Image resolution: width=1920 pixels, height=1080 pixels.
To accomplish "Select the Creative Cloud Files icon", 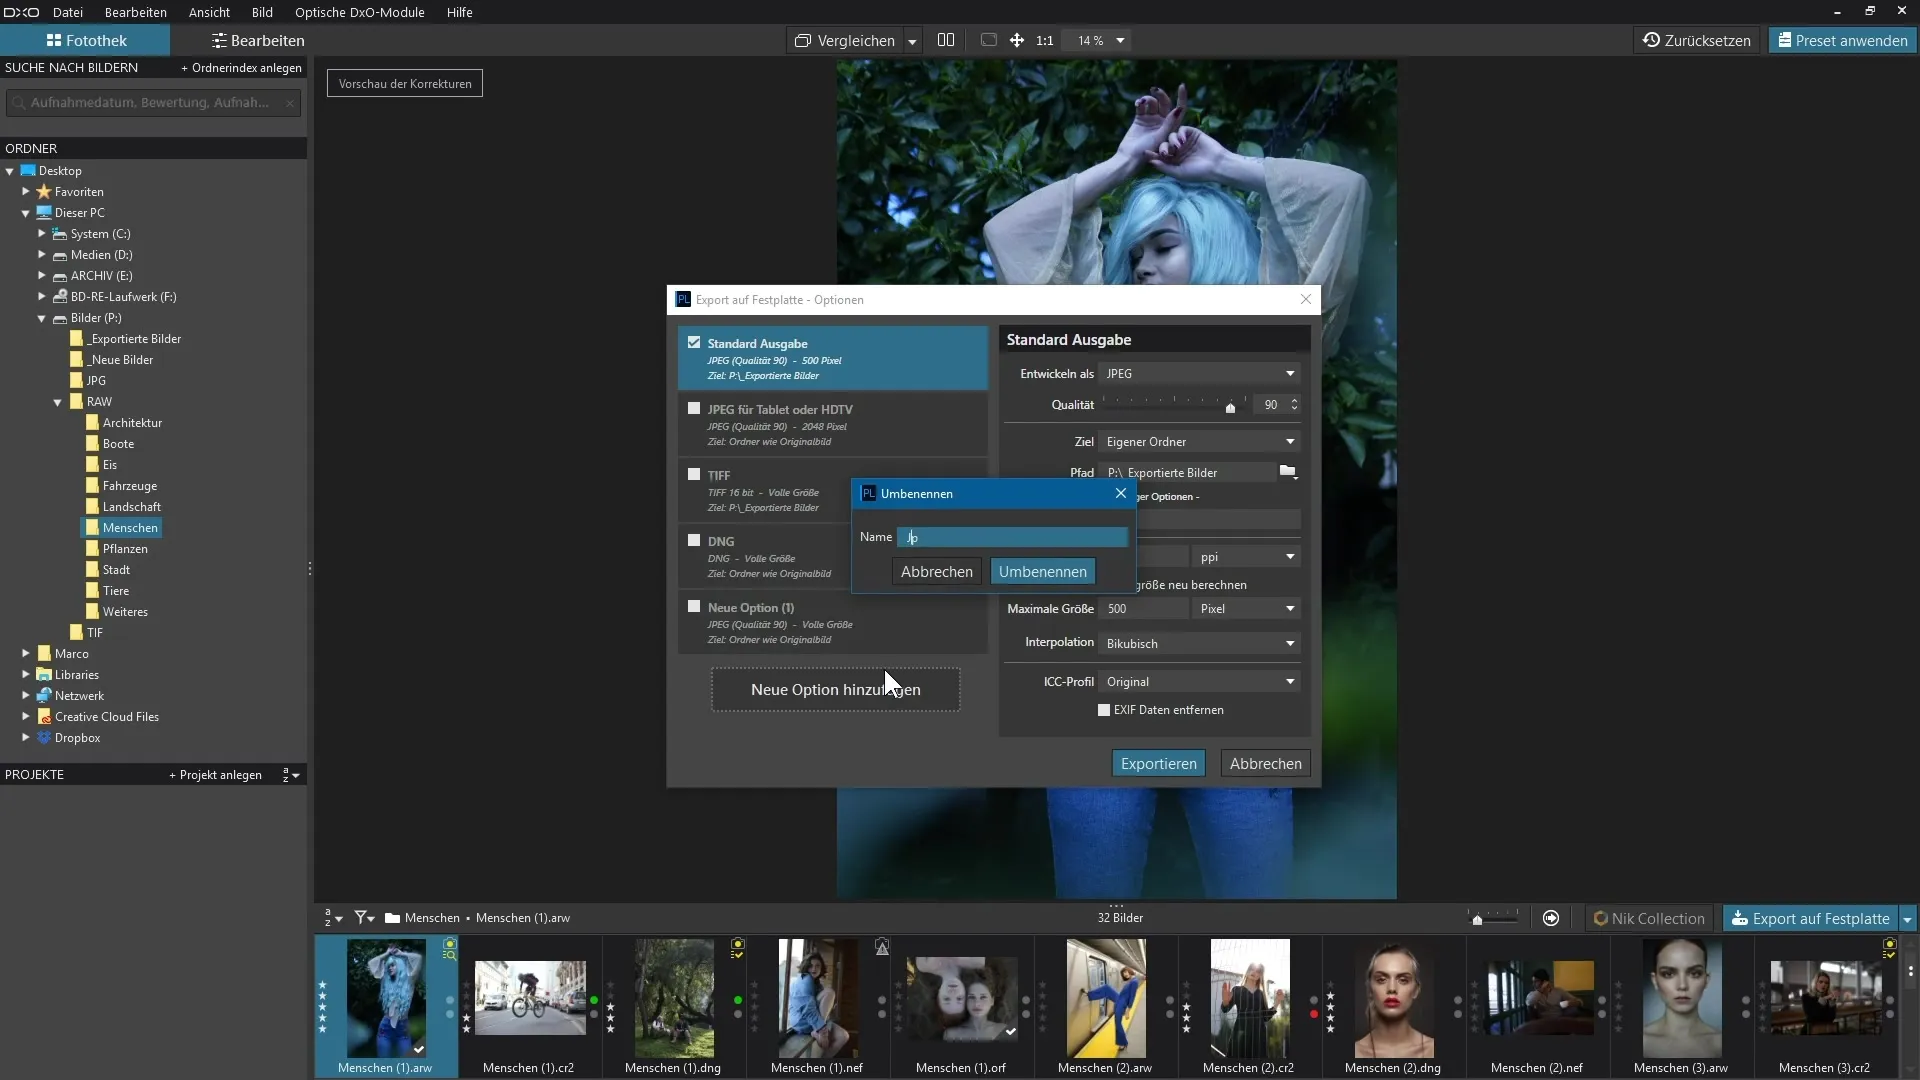I will coord(44,717).
